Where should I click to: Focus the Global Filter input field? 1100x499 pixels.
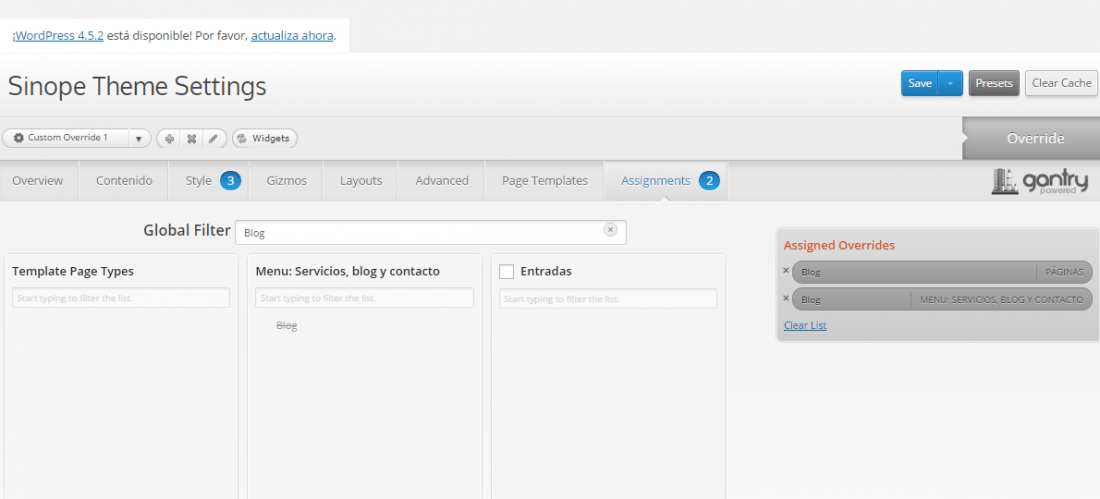(x=431, y=232)
